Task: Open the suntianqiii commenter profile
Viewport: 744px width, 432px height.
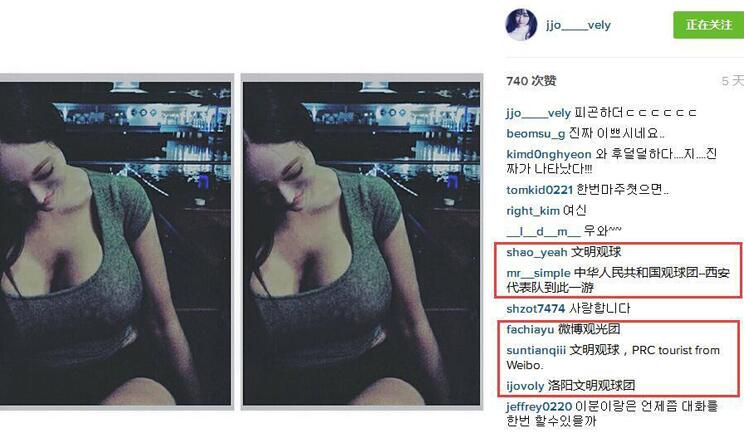Action: click(x=536, y=350)
